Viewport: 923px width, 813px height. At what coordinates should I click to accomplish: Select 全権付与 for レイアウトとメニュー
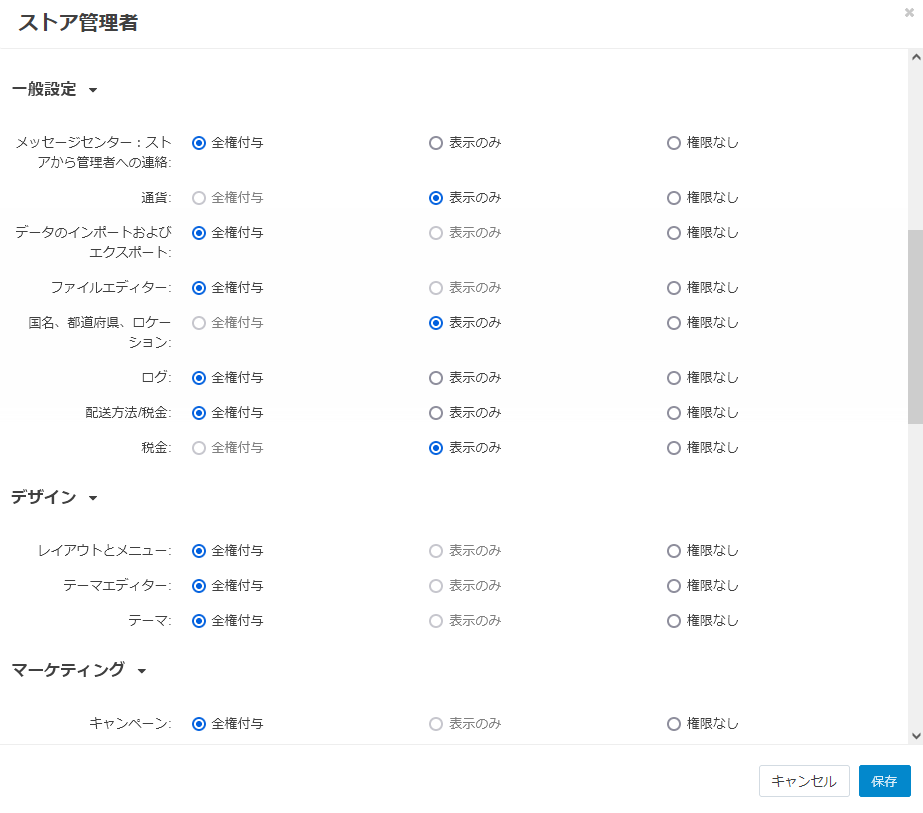(199, 551)
